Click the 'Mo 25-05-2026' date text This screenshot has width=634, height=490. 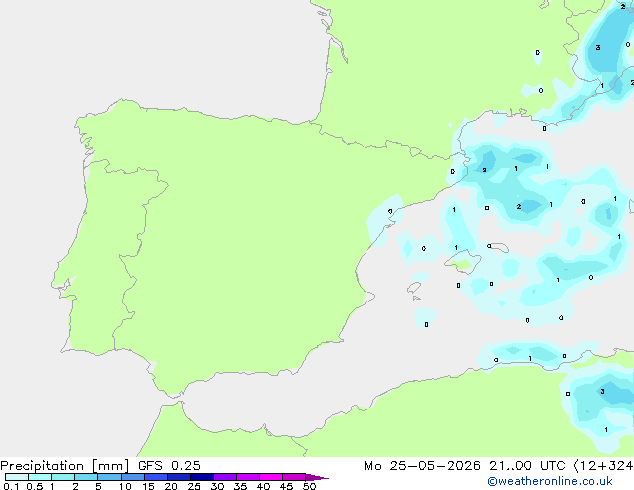[422, 466]
